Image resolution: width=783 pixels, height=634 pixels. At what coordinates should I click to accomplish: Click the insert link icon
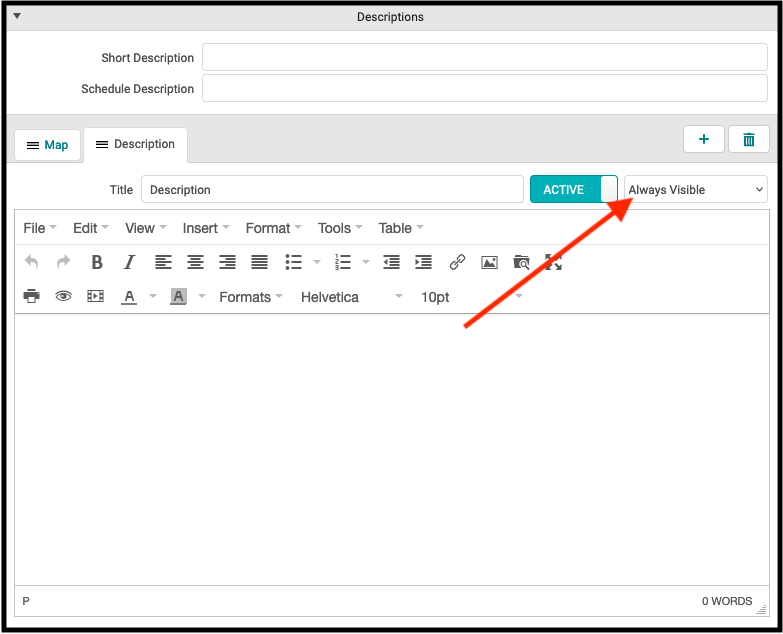457,262
